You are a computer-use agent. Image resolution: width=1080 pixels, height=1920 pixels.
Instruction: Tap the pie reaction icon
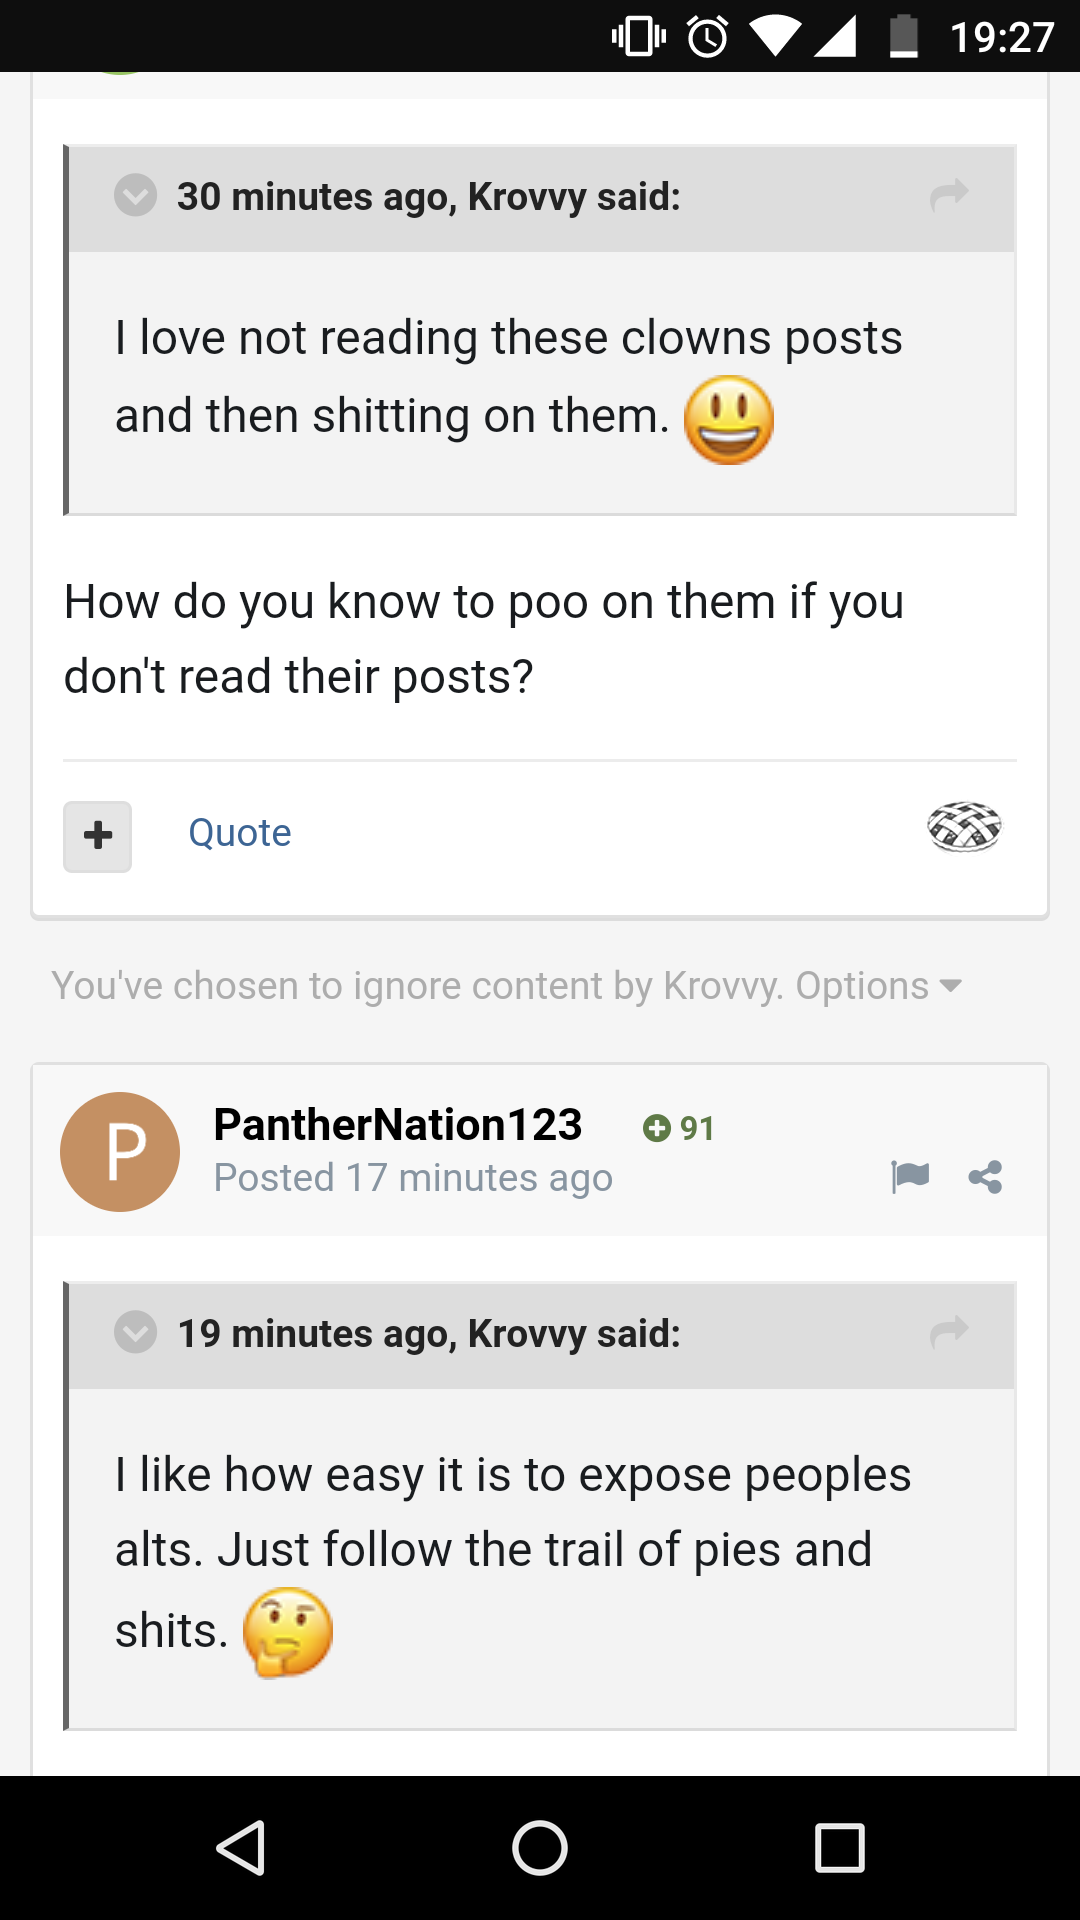(964, 827)
